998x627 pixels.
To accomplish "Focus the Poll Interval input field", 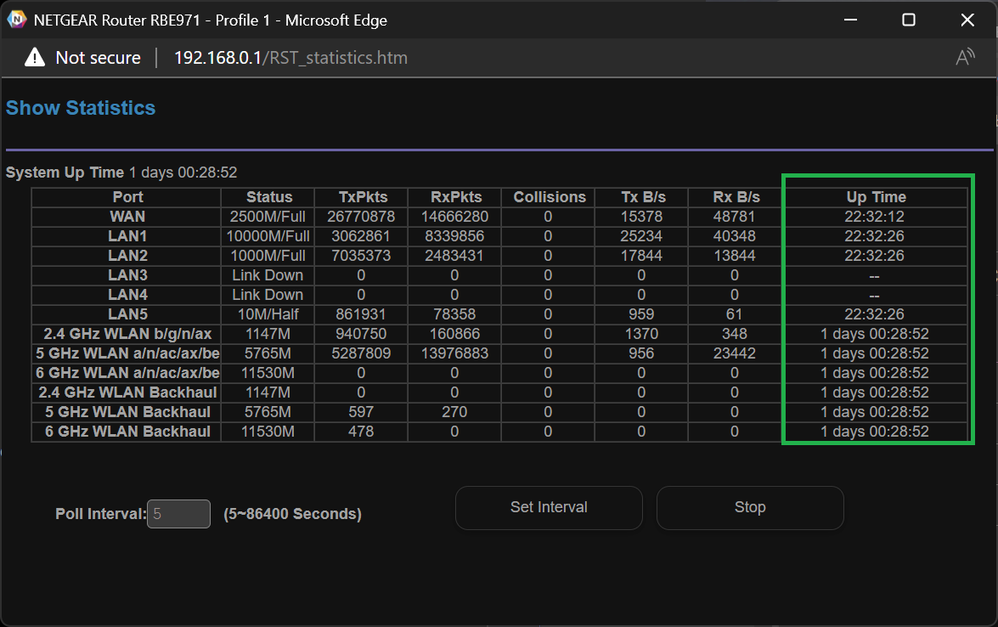I will point(179,514).
